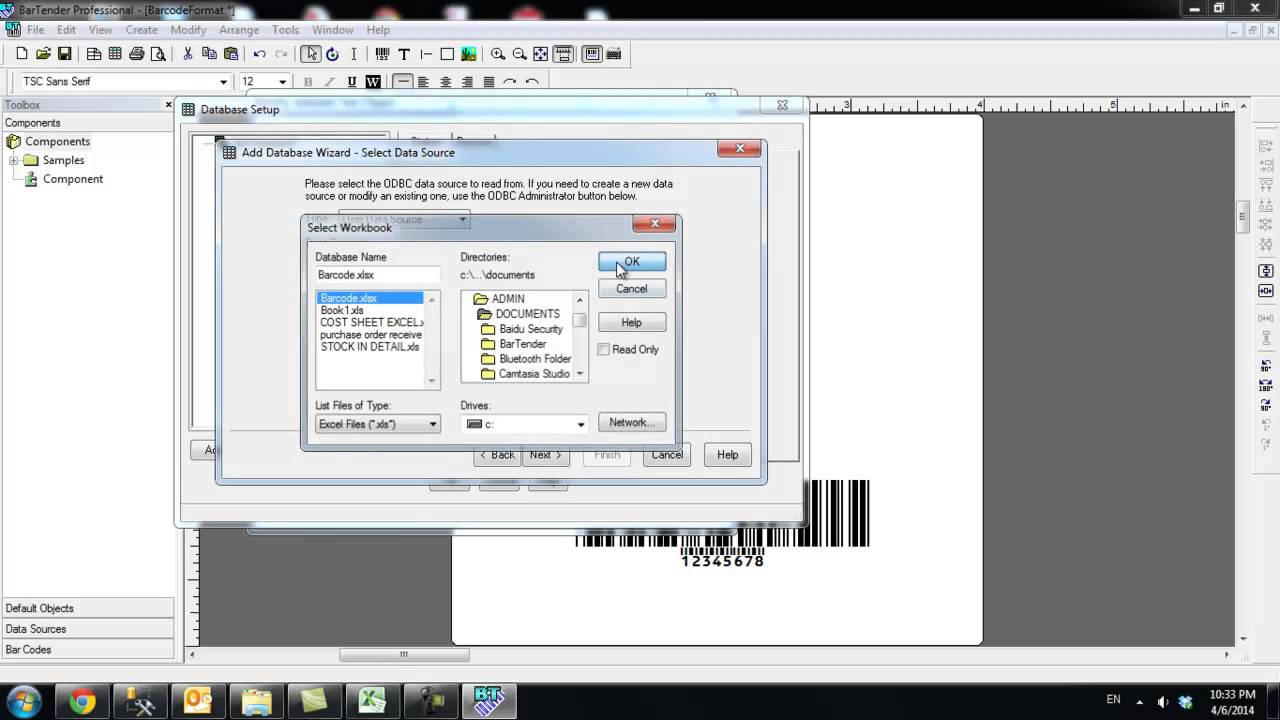This screenshot has width=1280, height=720.
Task: Select the text T creation tool
Action: (x=404, y=54)
